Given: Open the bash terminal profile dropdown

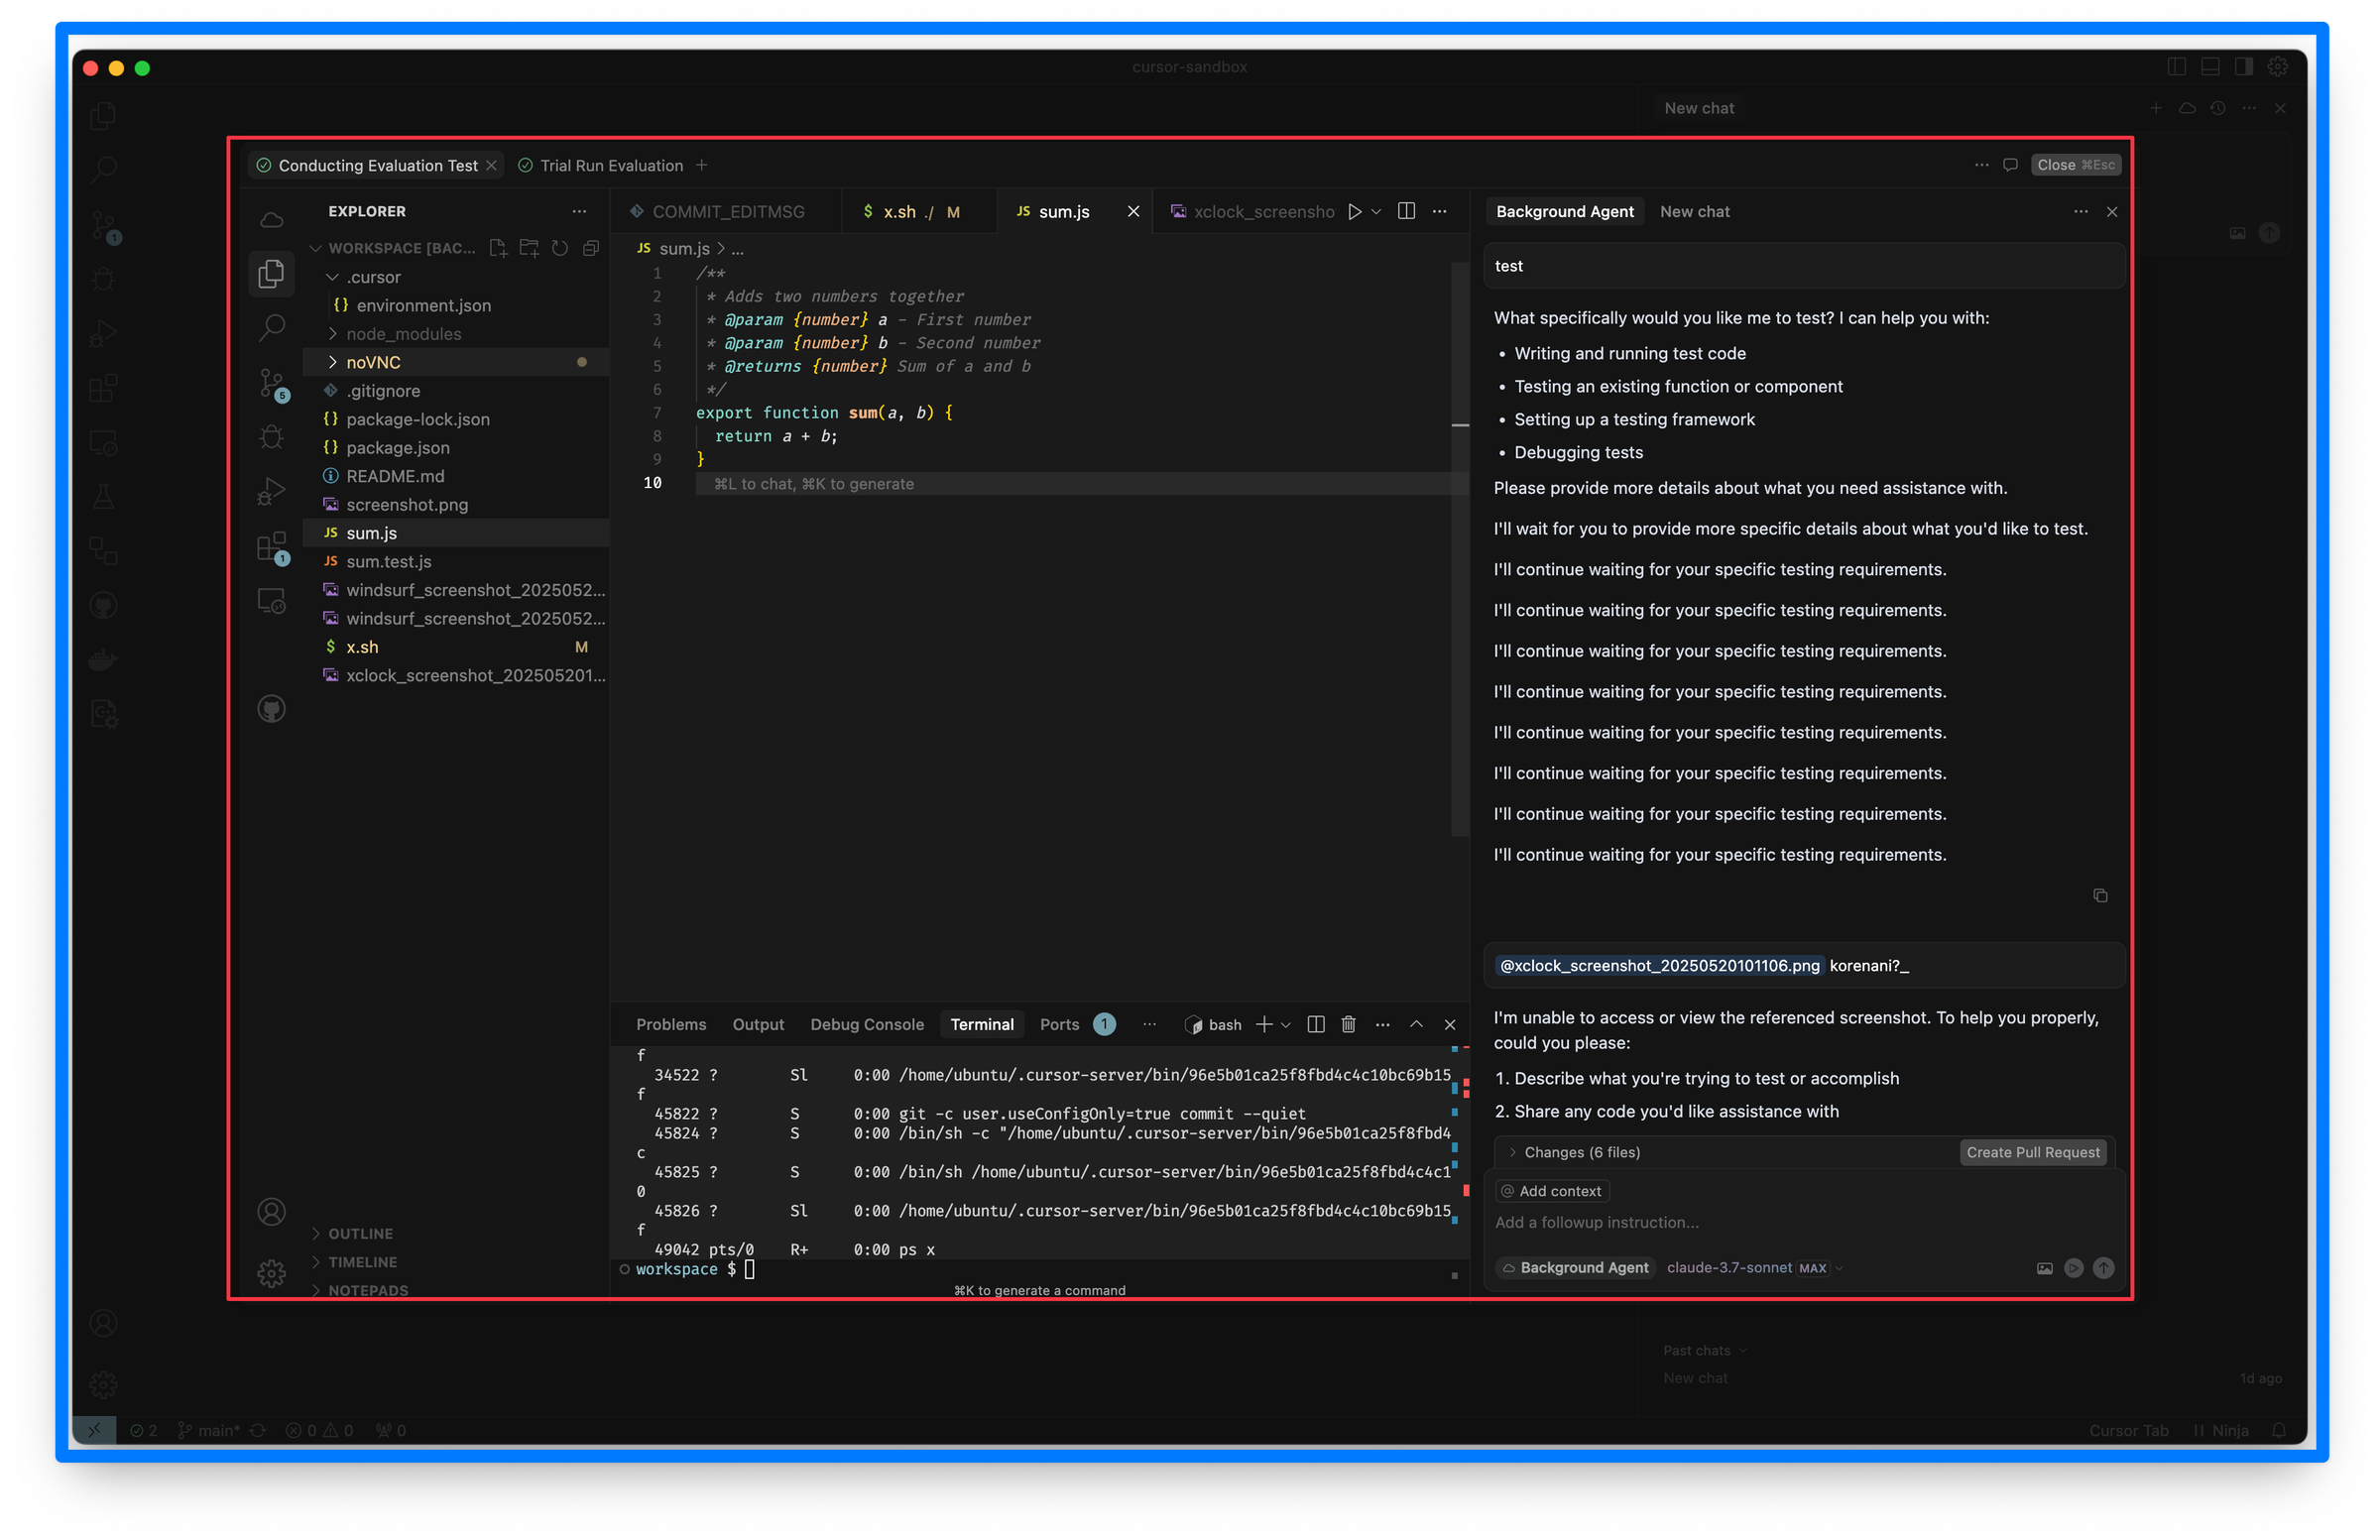Looking at the screenshot, I should pyautogui.click(x=1288, y=1024).
